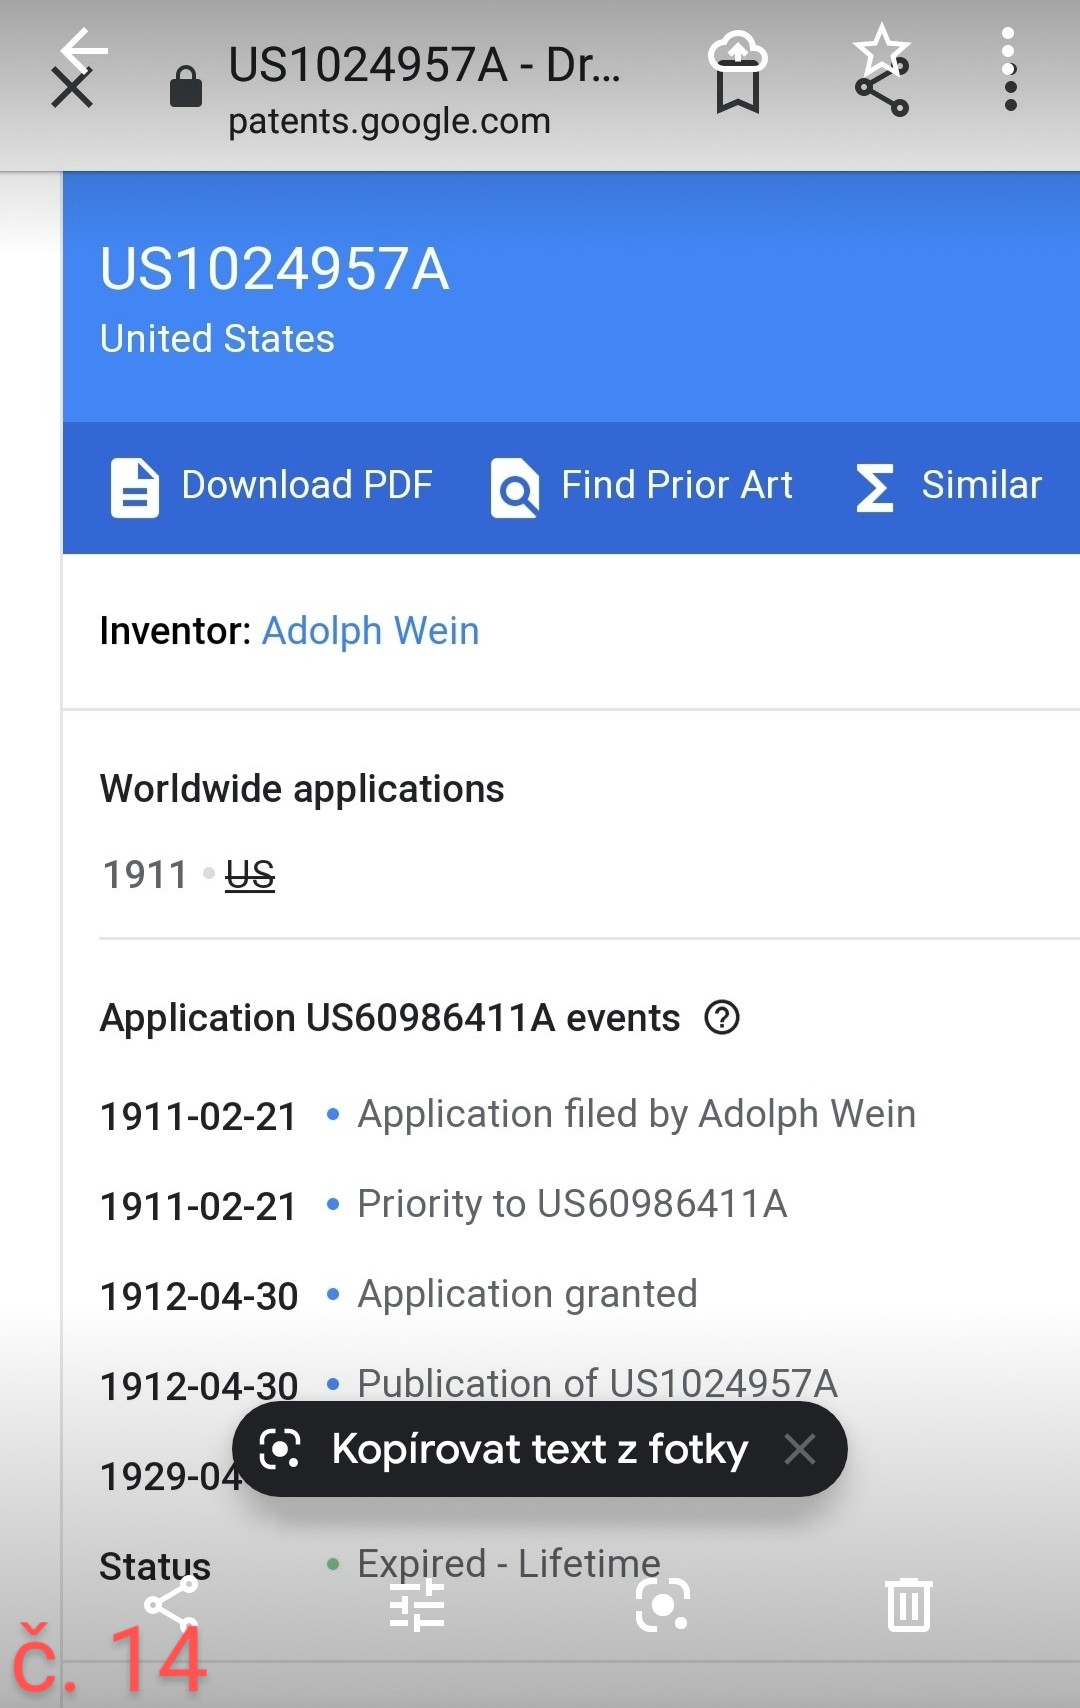Delete photo with trash icon

909,1604
